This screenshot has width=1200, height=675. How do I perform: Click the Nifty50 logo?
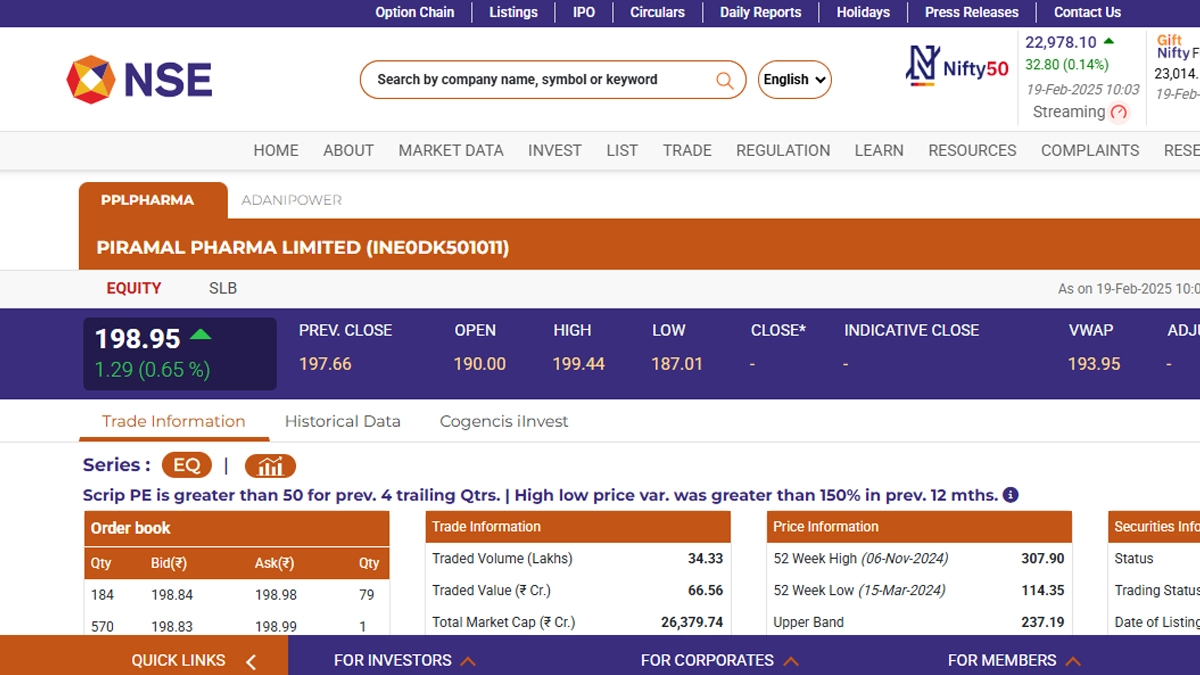click(x=957, y=66)
